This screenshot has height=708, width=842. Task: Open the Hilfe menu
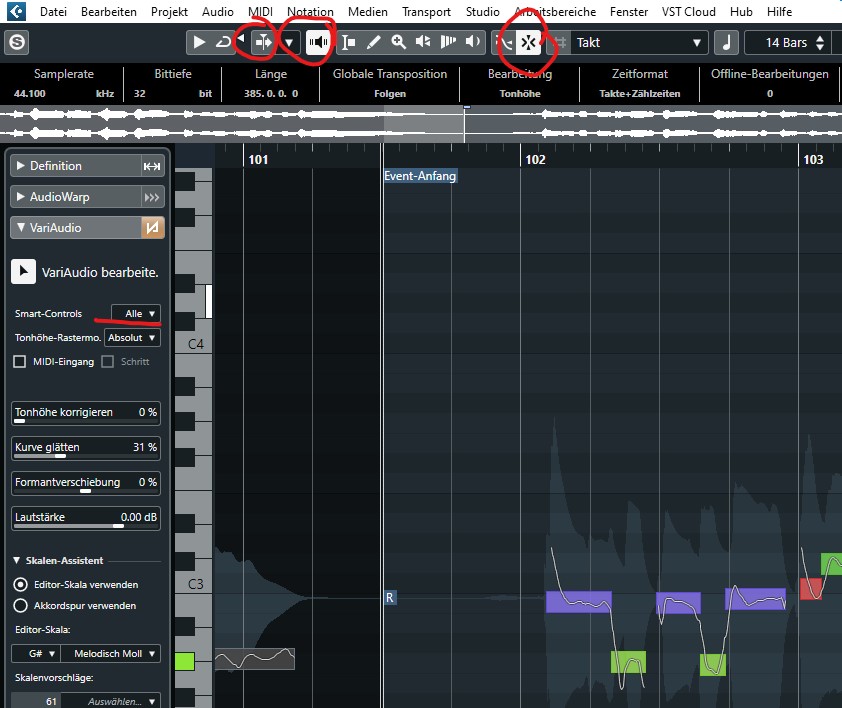coord(779,11)
